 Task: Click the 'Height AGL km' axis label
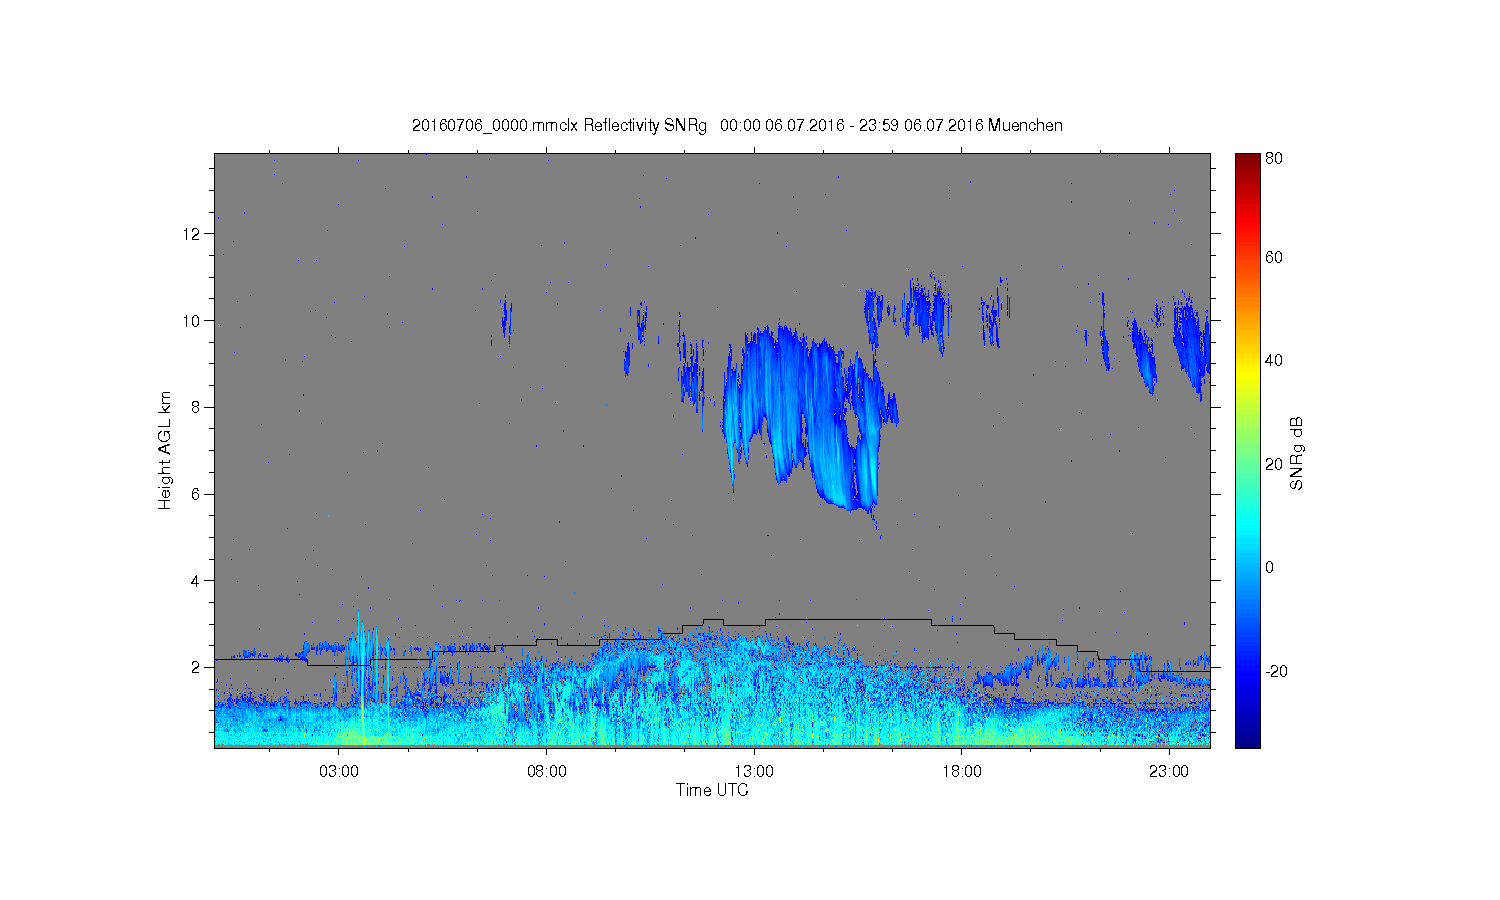coord(165,450)
